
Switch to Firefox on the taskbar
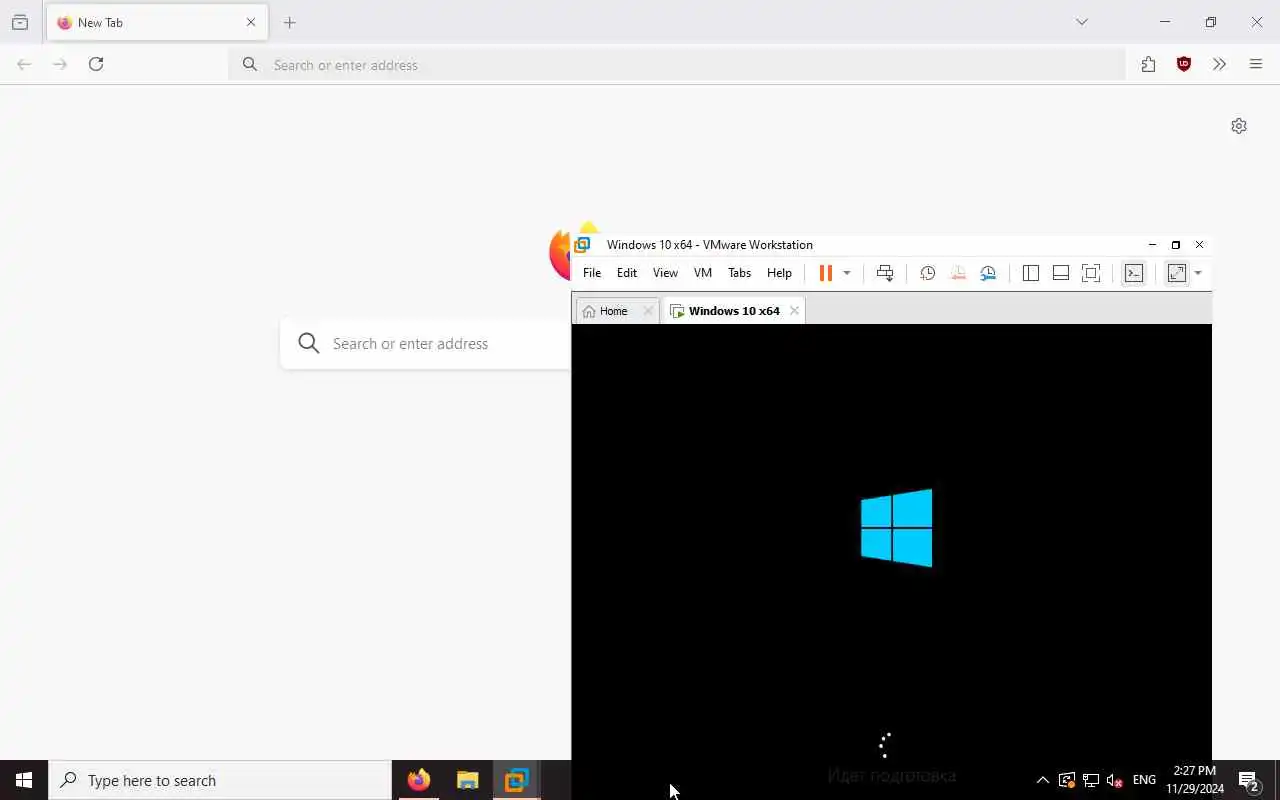point(419,780)
